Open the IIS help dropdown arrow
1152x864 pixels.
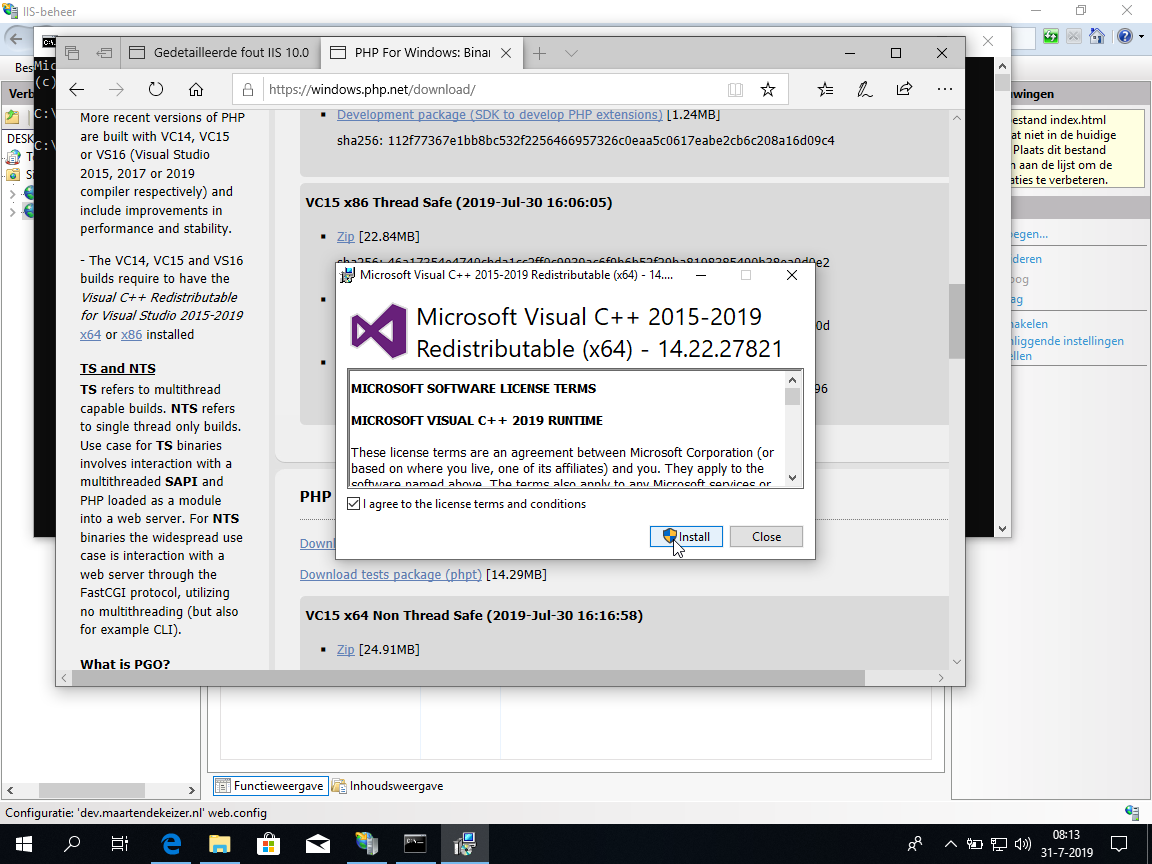1141,36
